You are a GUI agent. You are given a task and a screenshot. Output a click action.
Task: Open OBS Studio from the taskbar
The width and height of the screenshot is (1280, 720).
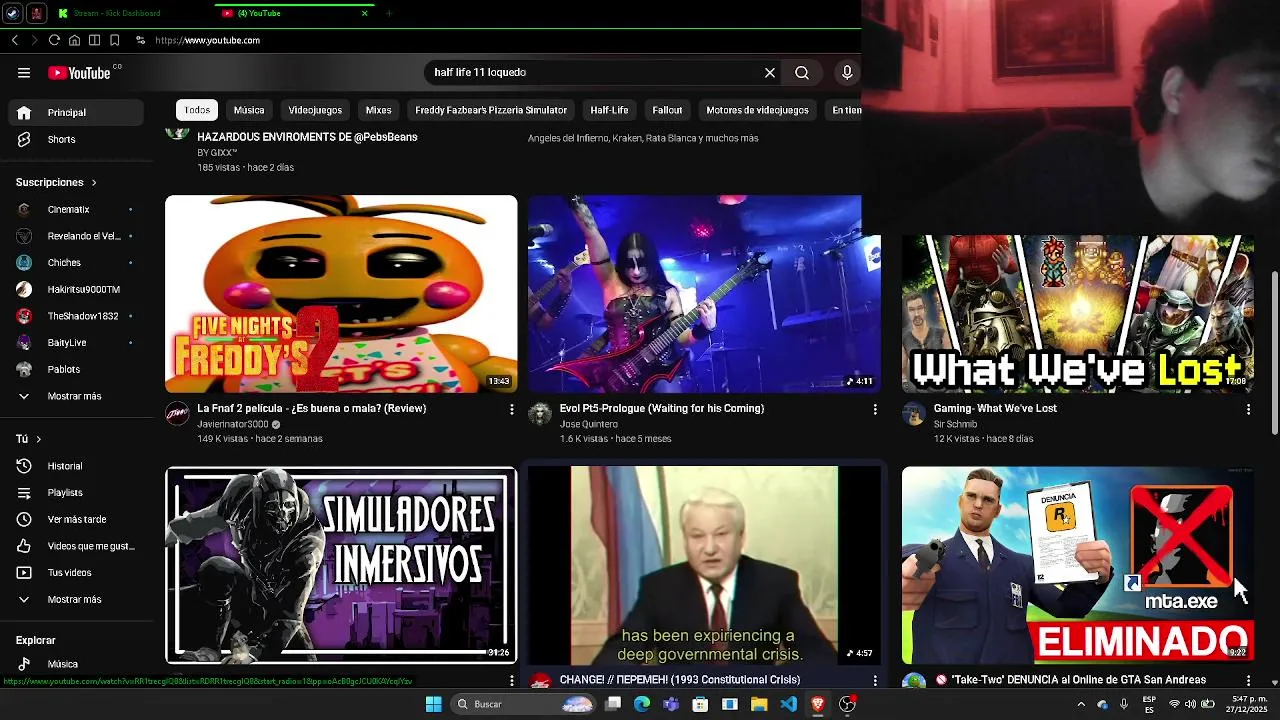(847, 704)
